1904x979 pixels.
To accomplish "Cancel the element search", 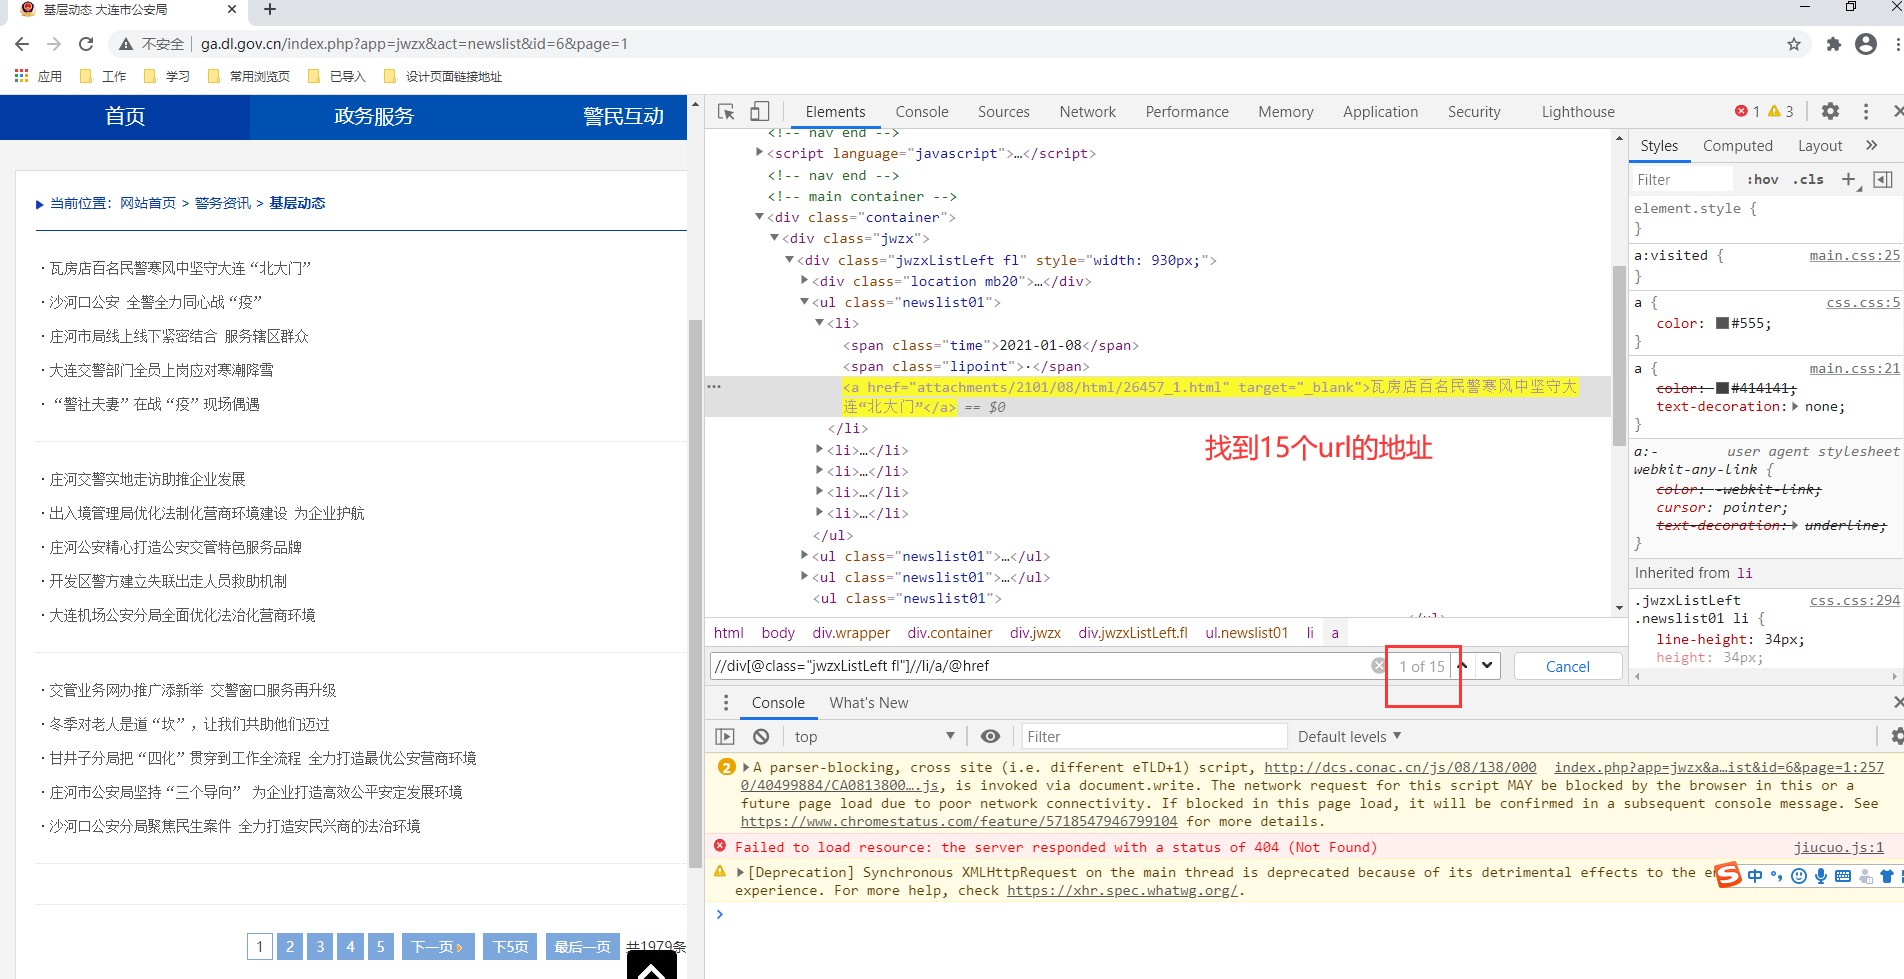I will (1567, 667).
